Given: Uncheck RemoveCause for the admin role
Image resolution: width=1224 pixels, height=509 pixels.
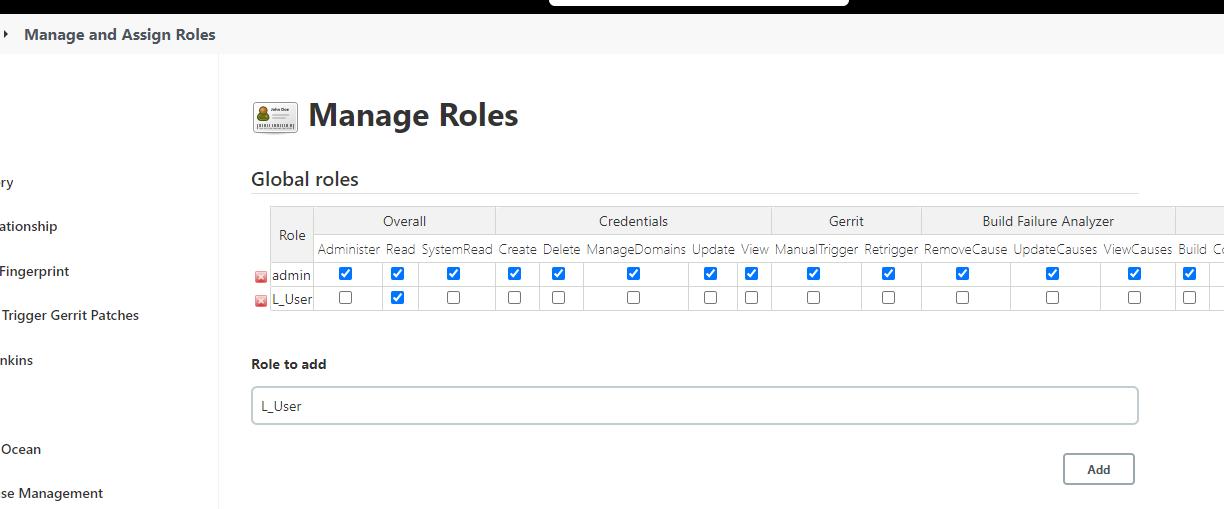Looking at the screenshot, I should pos(963,274).
